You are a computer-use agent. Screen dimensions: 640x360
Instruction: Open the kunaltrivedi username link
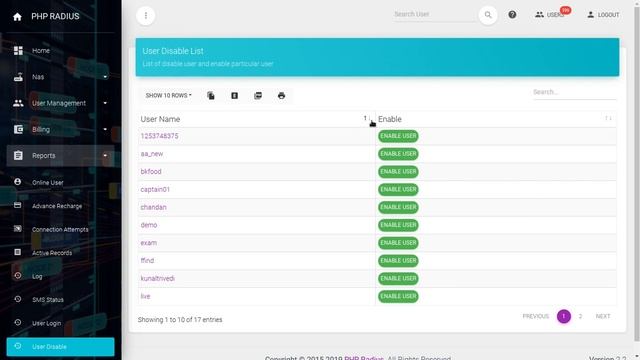click(158, 278)
